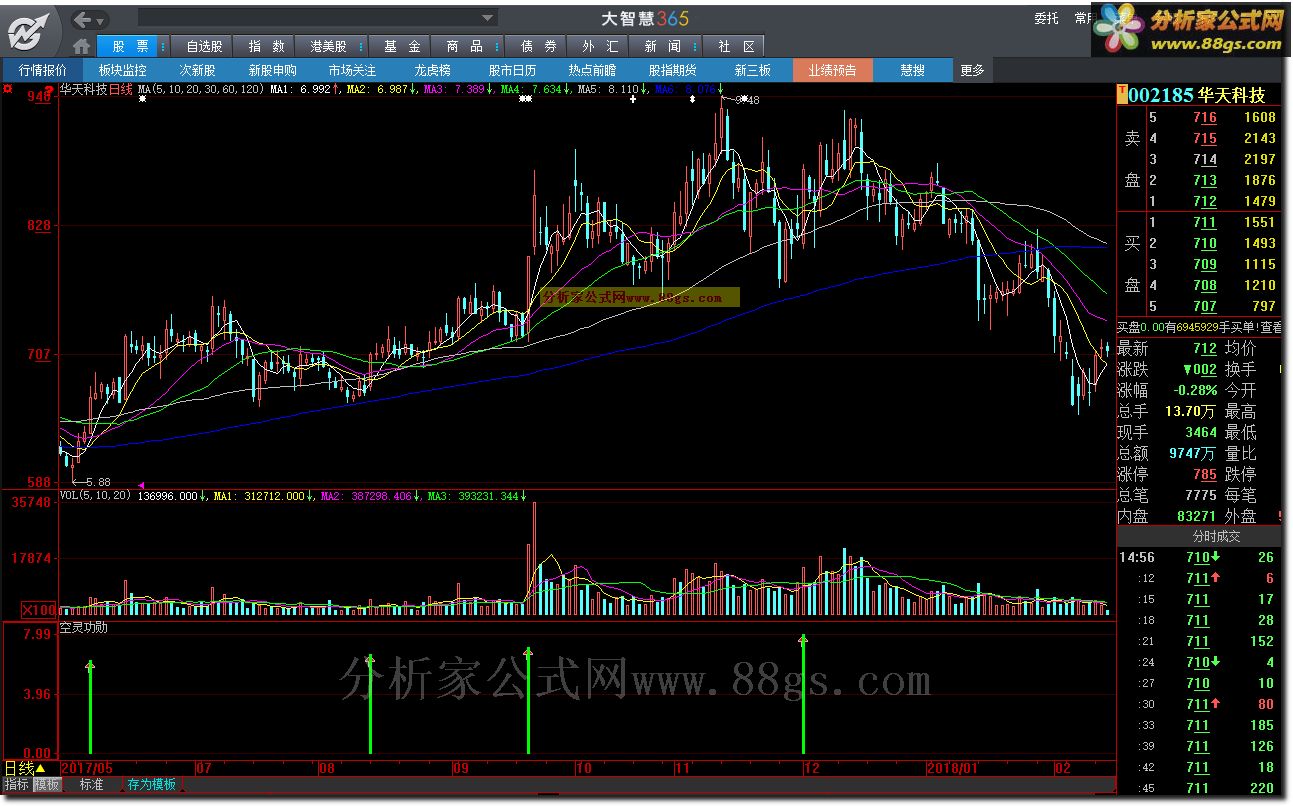Expand the 港美股 submenu dots
Image resolution: width=1293 pixels, height=806 pixels.
(x=362, y=47)
